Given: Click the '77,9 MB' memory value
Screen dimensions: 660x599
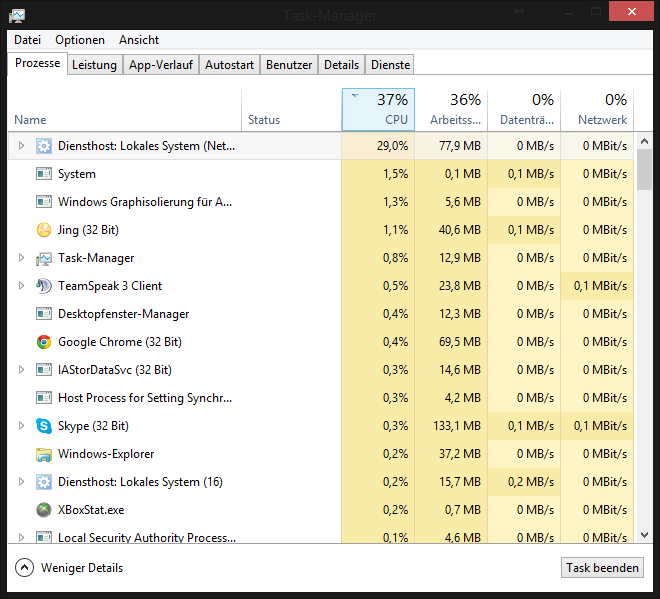Looking at the screenshot, I should tap(460, 146).
